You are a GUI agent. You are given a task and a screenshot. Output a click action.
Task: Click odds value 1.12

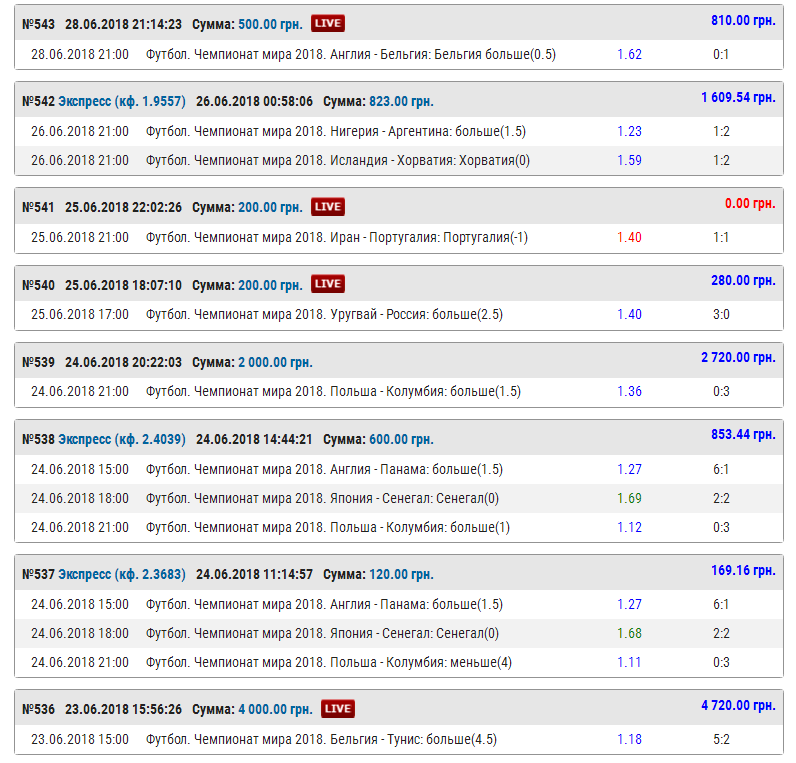coord(629,527)
